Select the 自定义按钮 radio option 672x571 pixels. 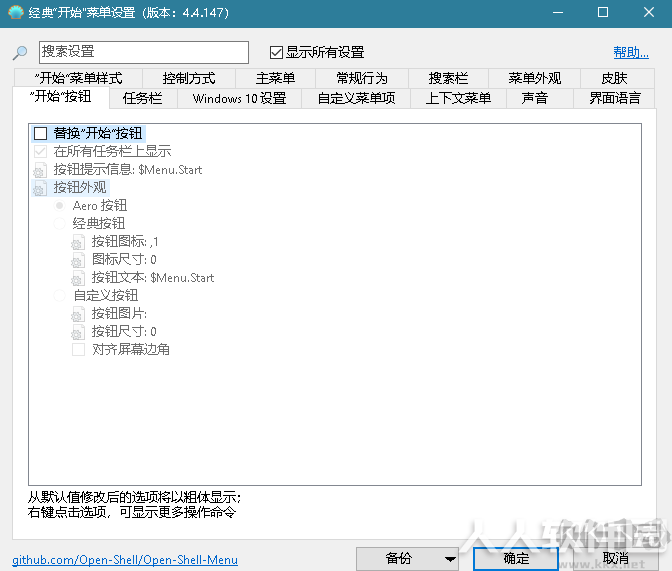click(60, 295)
